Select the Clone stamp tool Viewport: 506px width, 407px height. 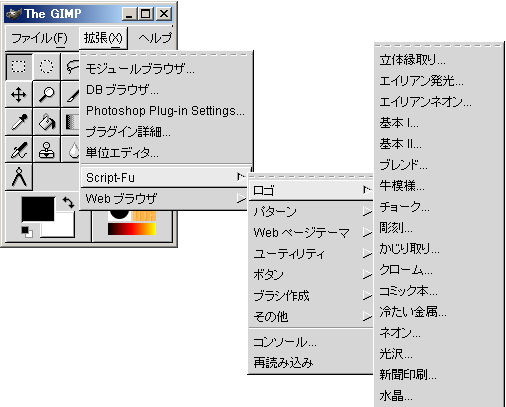(x=47, y=150)
